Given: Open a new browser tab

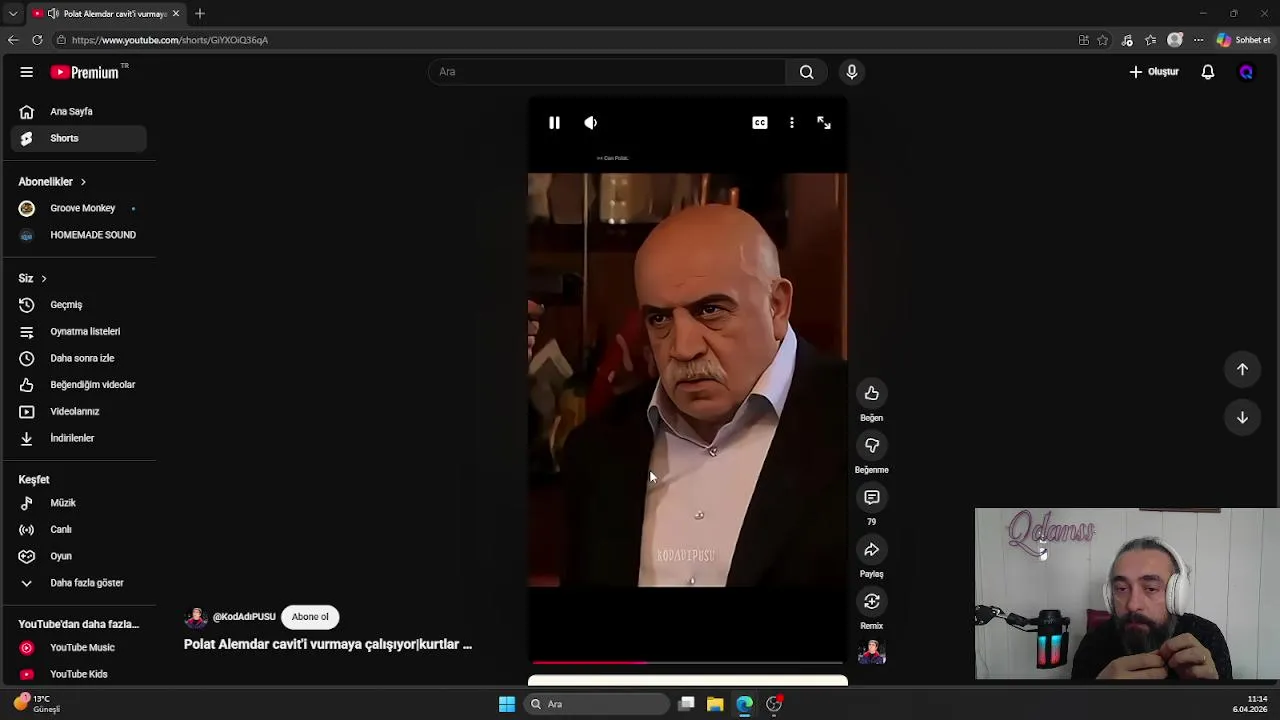Looking at the screenshot, I should tap(200, 14).
